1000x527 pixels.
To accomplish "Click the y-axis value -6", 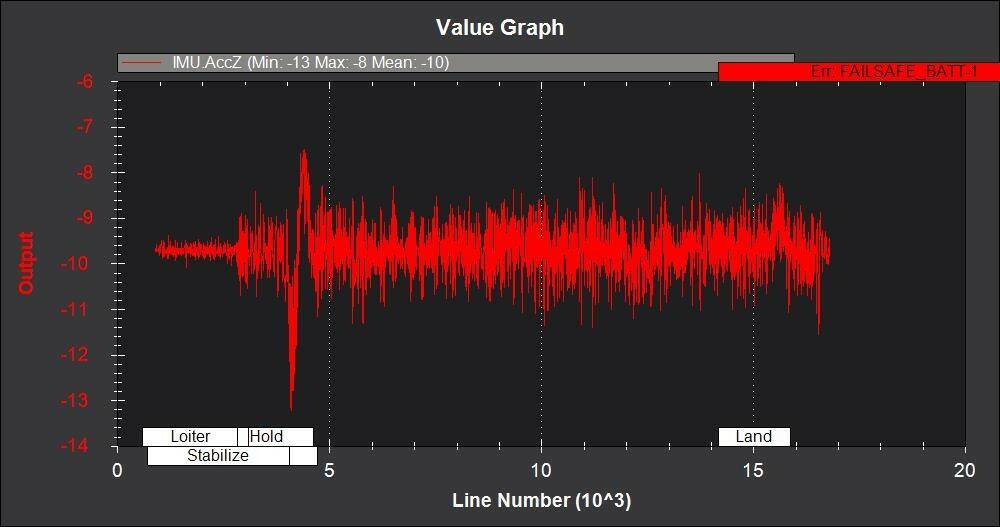I will [x=85, y=81].
